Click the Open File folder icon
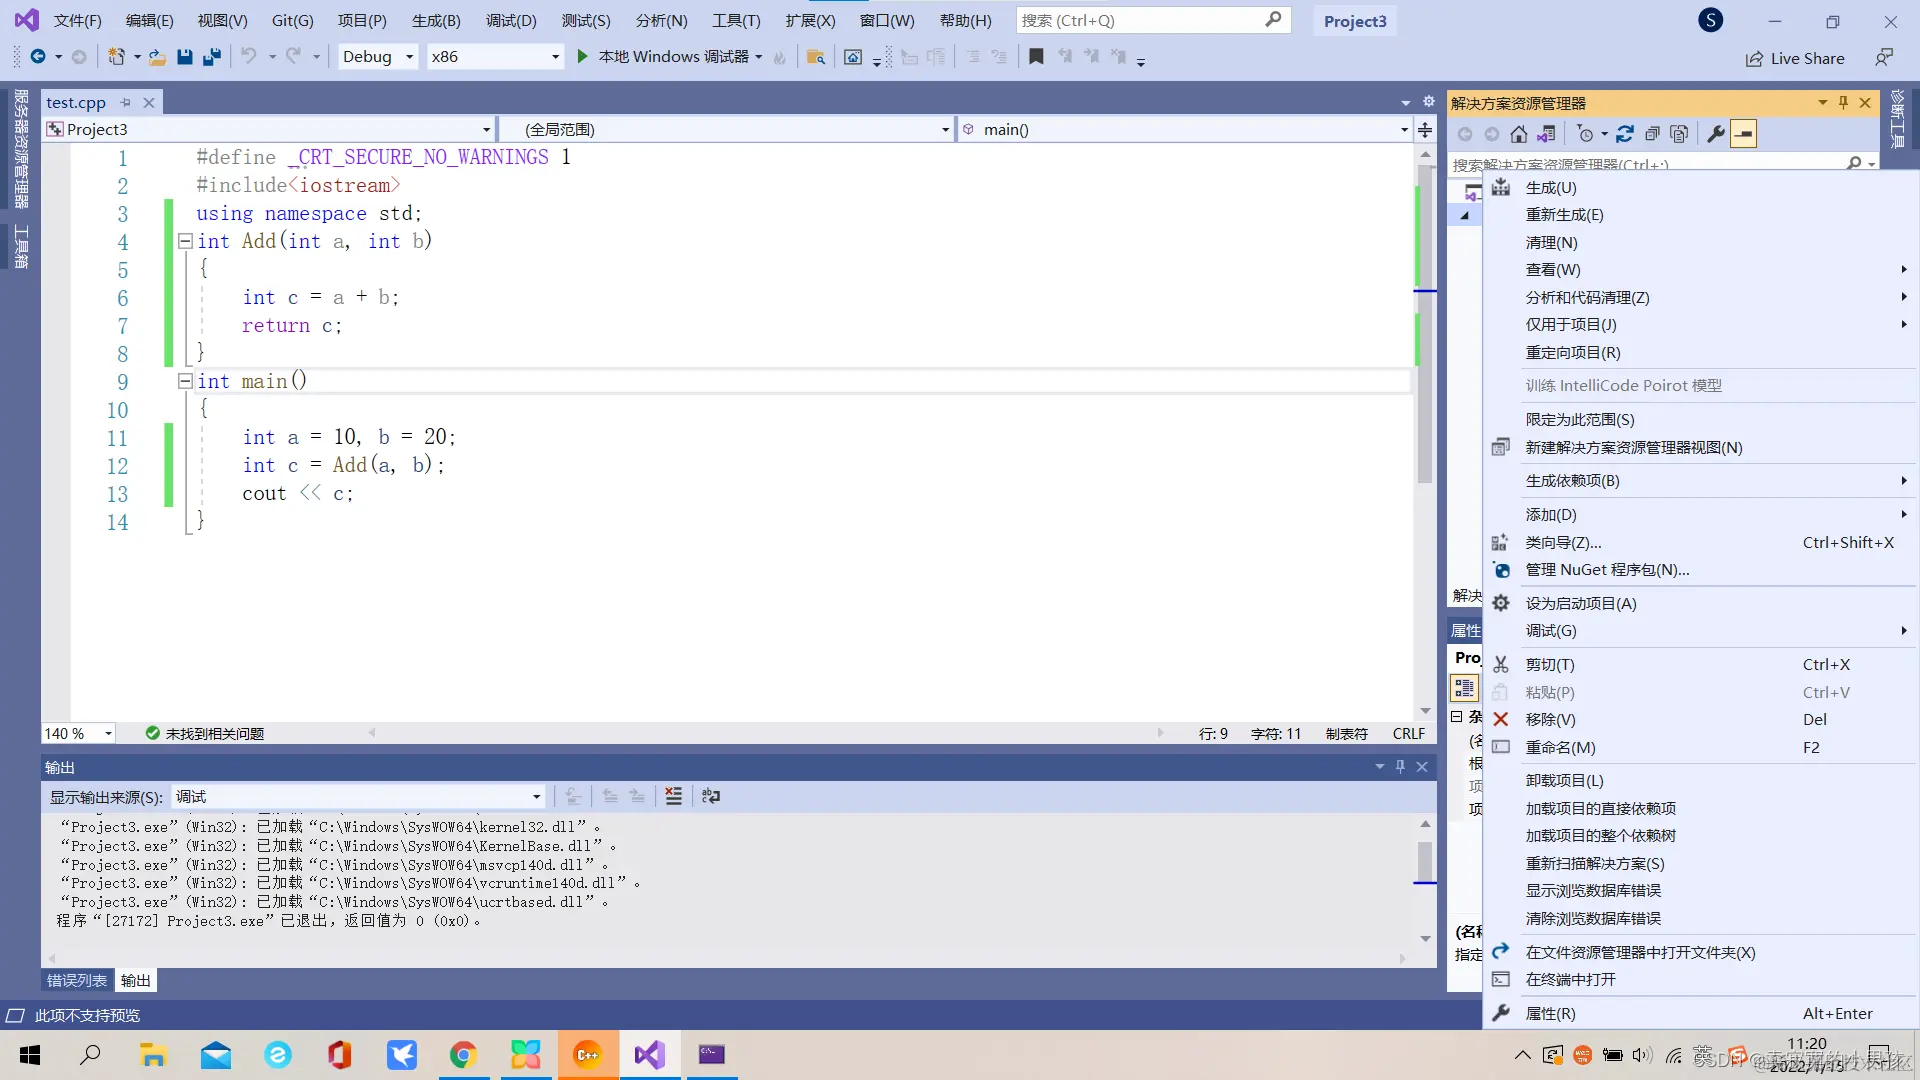The width and height of the screenshot is (1920, 1080). (157, 57)
